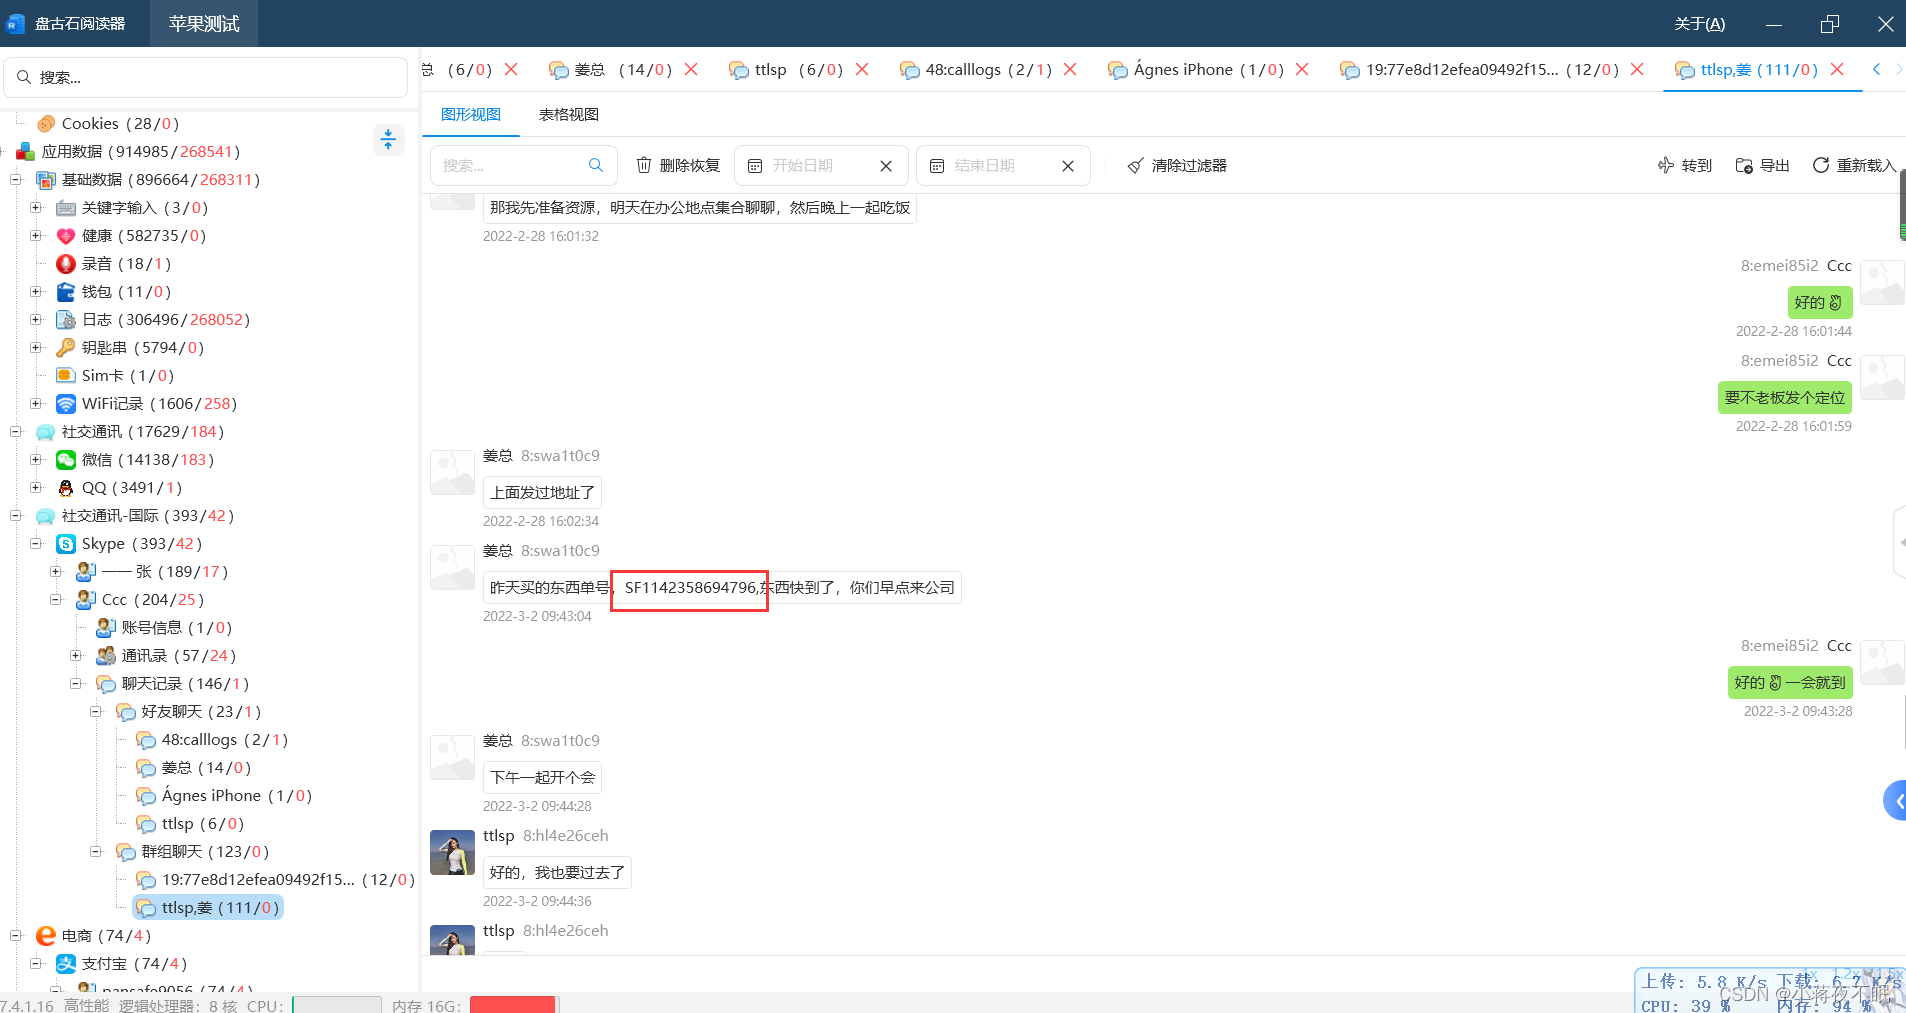Open the 苹果测试 menu tab

(203, 22)
